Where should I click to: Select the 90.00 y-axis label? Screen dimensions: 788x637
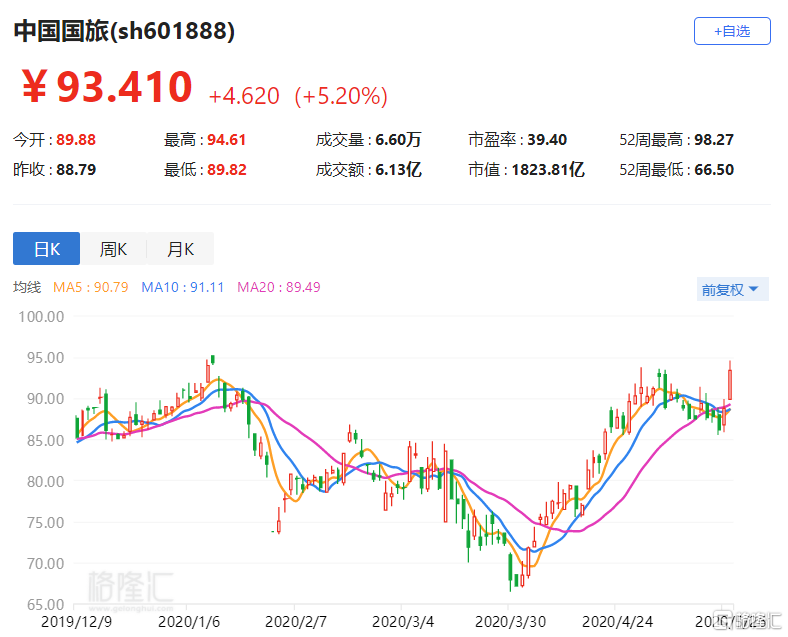(x=45, y=399)
